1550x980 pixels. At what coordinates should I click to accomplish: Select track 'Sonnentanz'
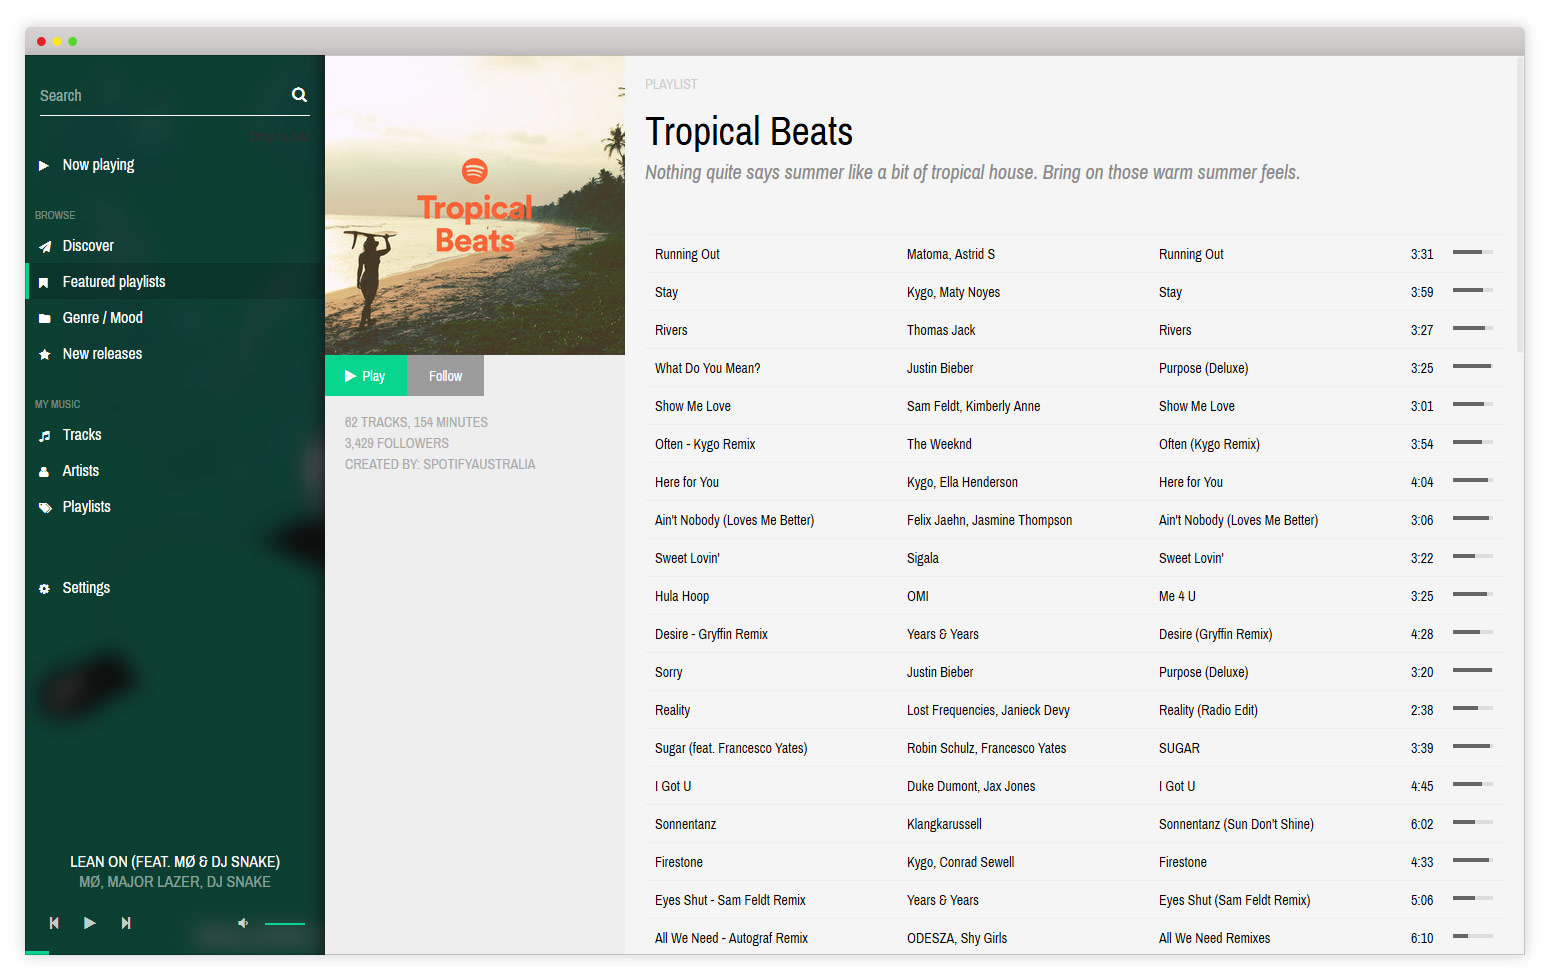click(x=685, y=824)
